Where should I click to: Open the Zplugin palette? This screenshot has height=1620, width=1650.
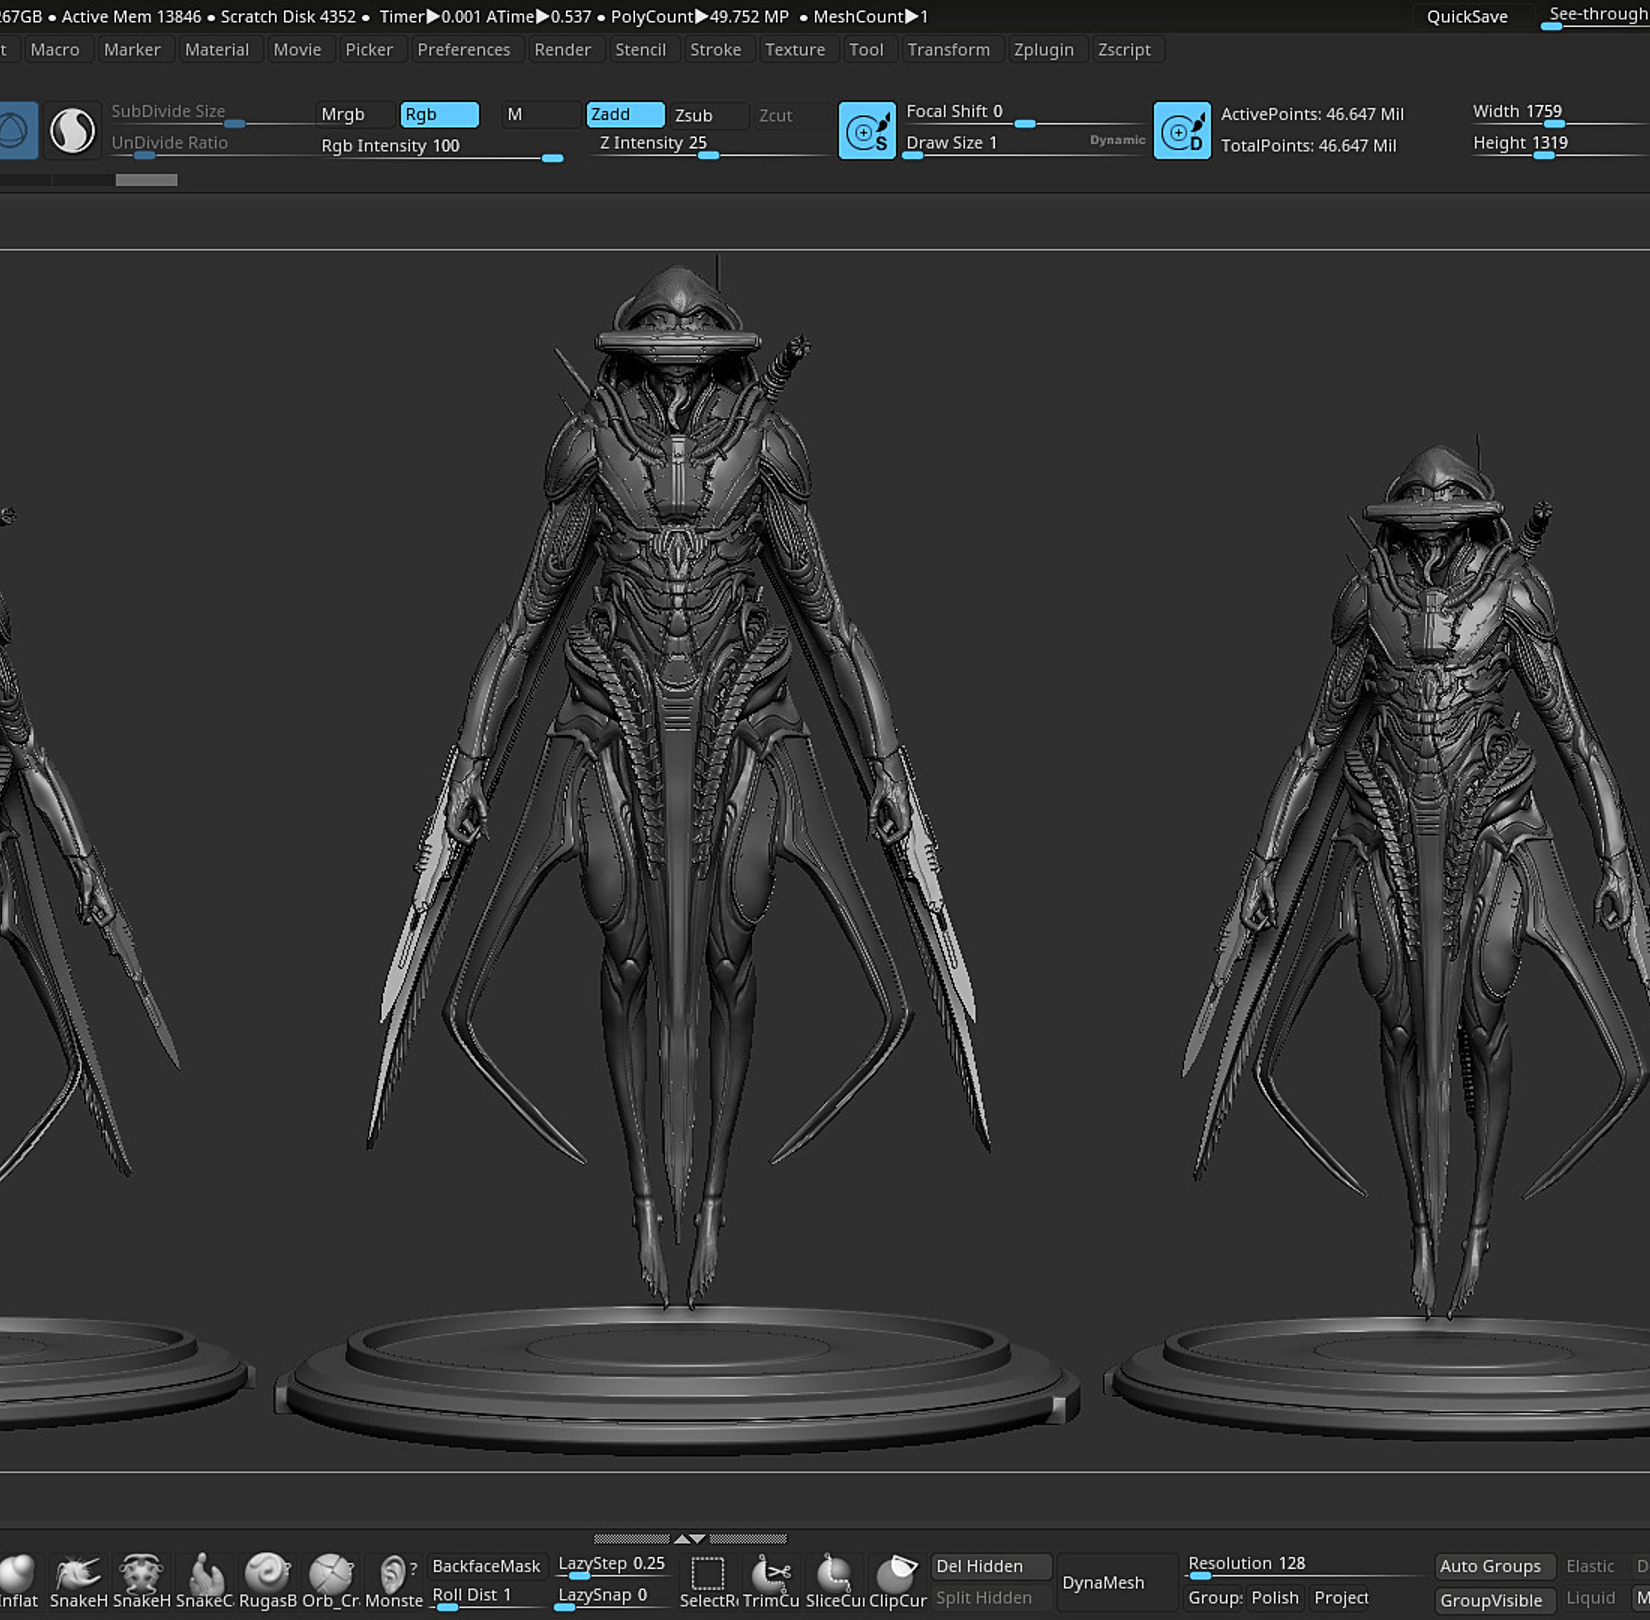(x=1043, y=49)
